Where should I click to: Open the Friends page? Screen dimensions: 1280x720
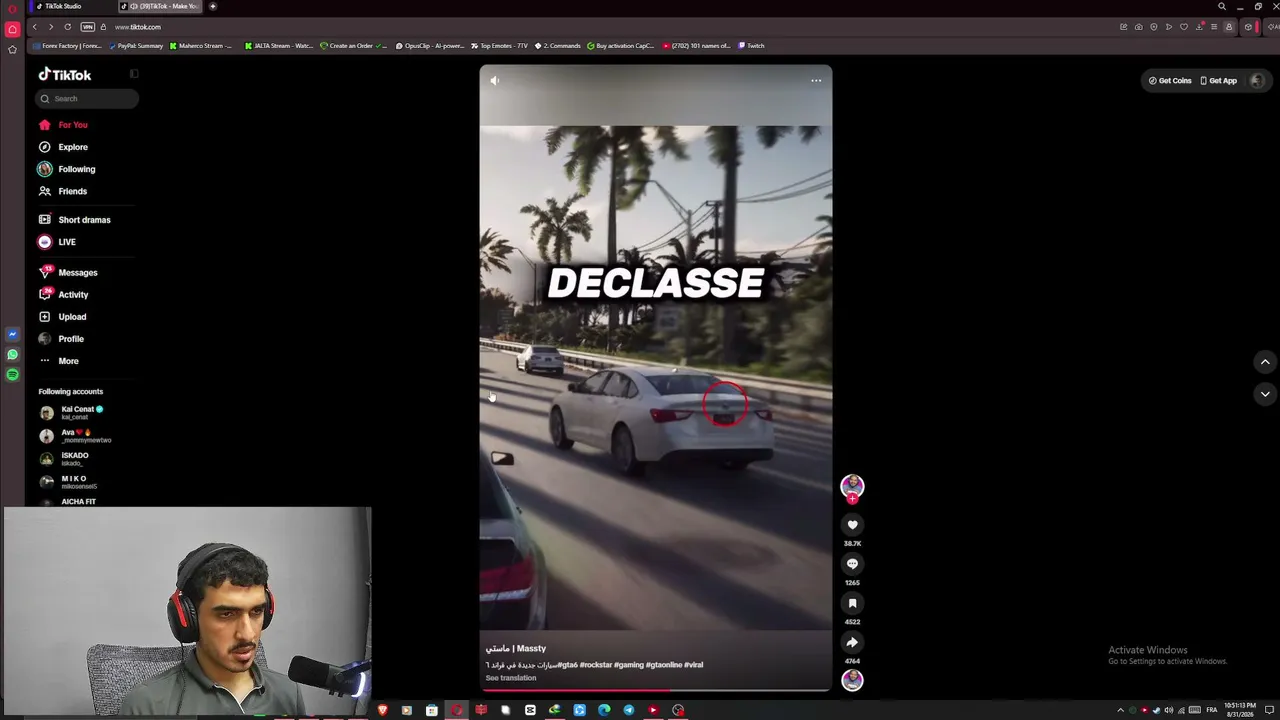(63, 191)
